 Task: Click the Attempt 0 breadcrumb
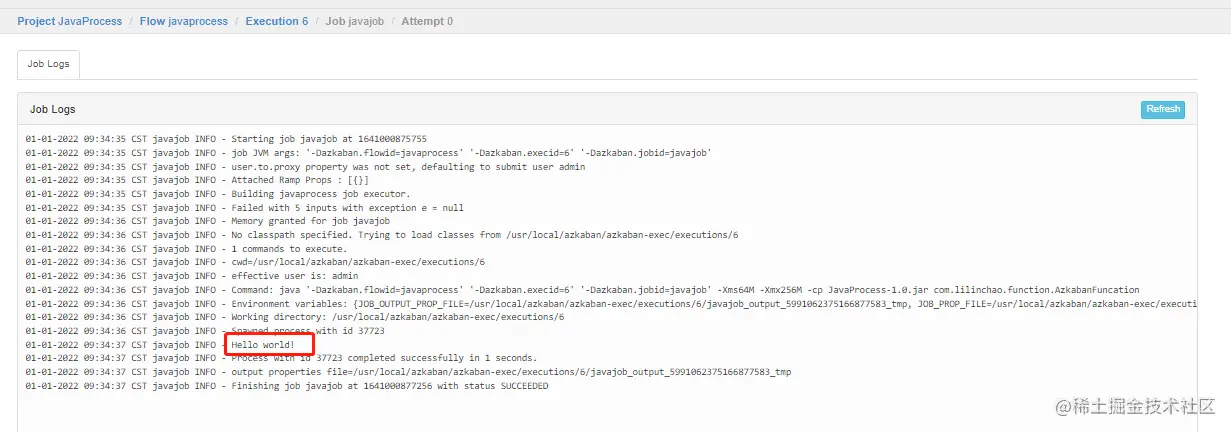[x=427, y=21]
